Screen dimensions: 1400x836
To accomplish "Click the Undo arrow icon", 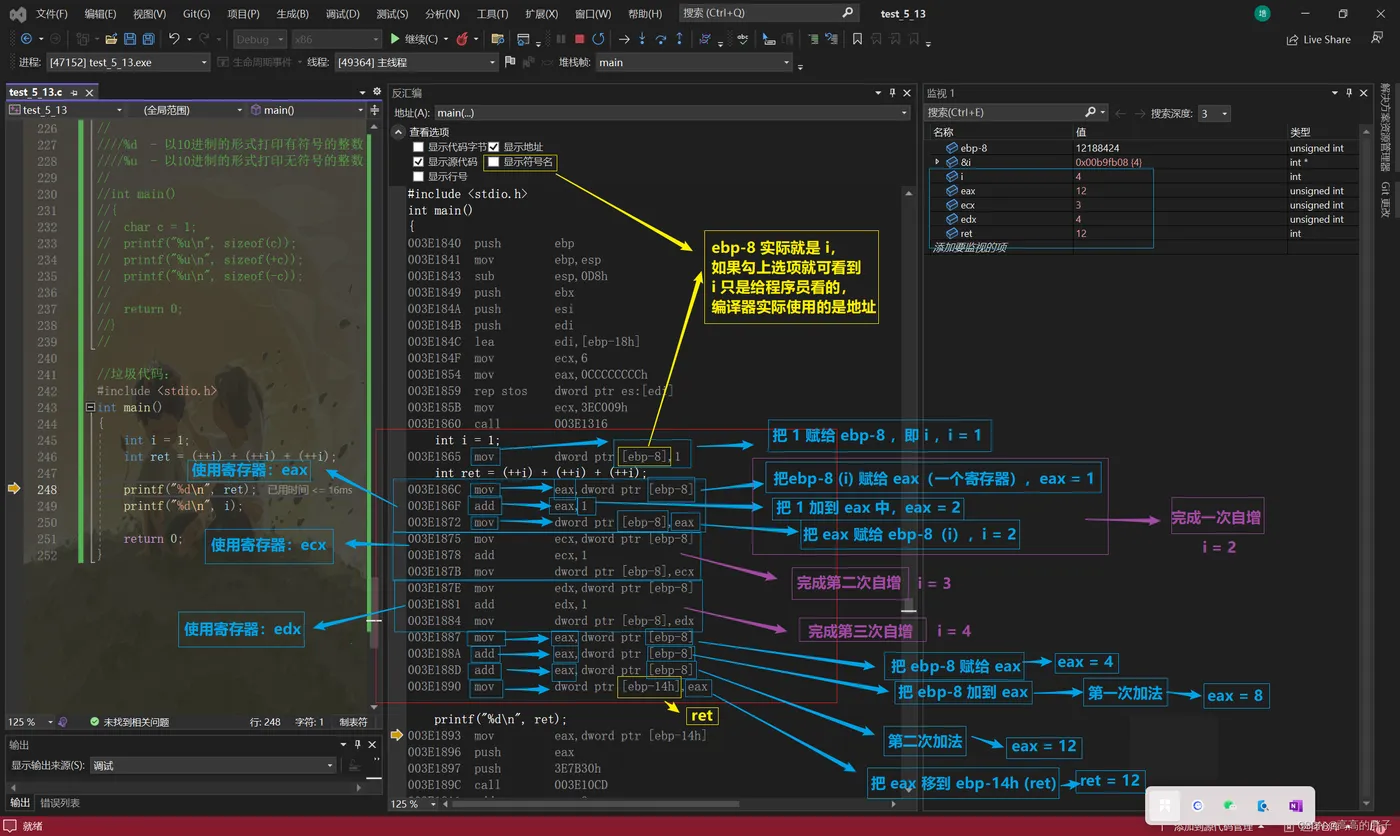I will tap(174, 39).
